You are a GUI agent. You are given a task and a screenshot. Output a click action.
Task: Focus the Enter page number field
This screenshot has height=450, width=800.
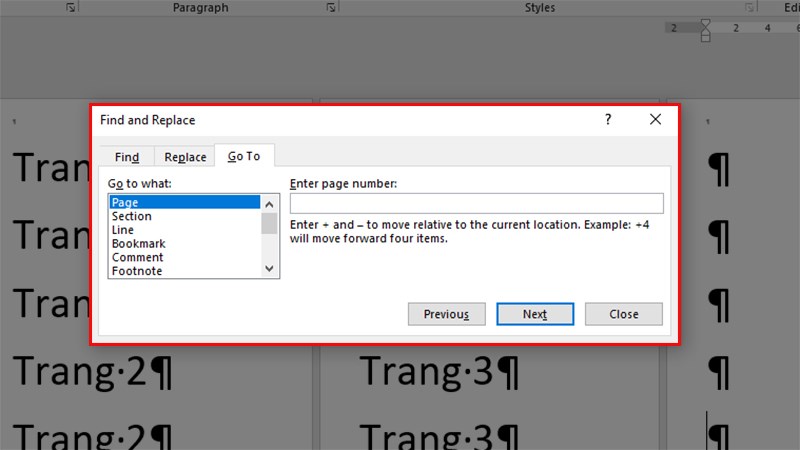point(477,203)
